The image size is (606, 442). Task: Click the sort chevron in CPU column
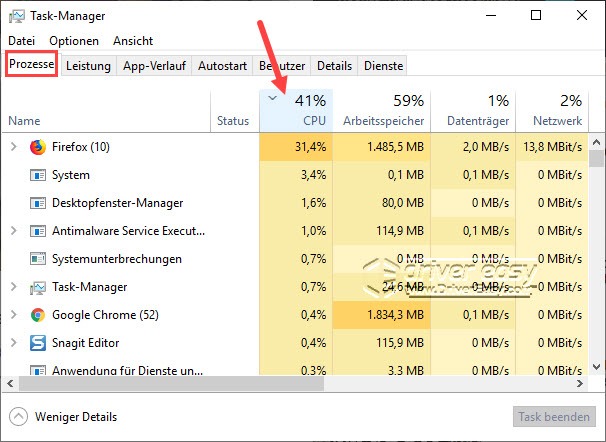click(x=272, y=98)
